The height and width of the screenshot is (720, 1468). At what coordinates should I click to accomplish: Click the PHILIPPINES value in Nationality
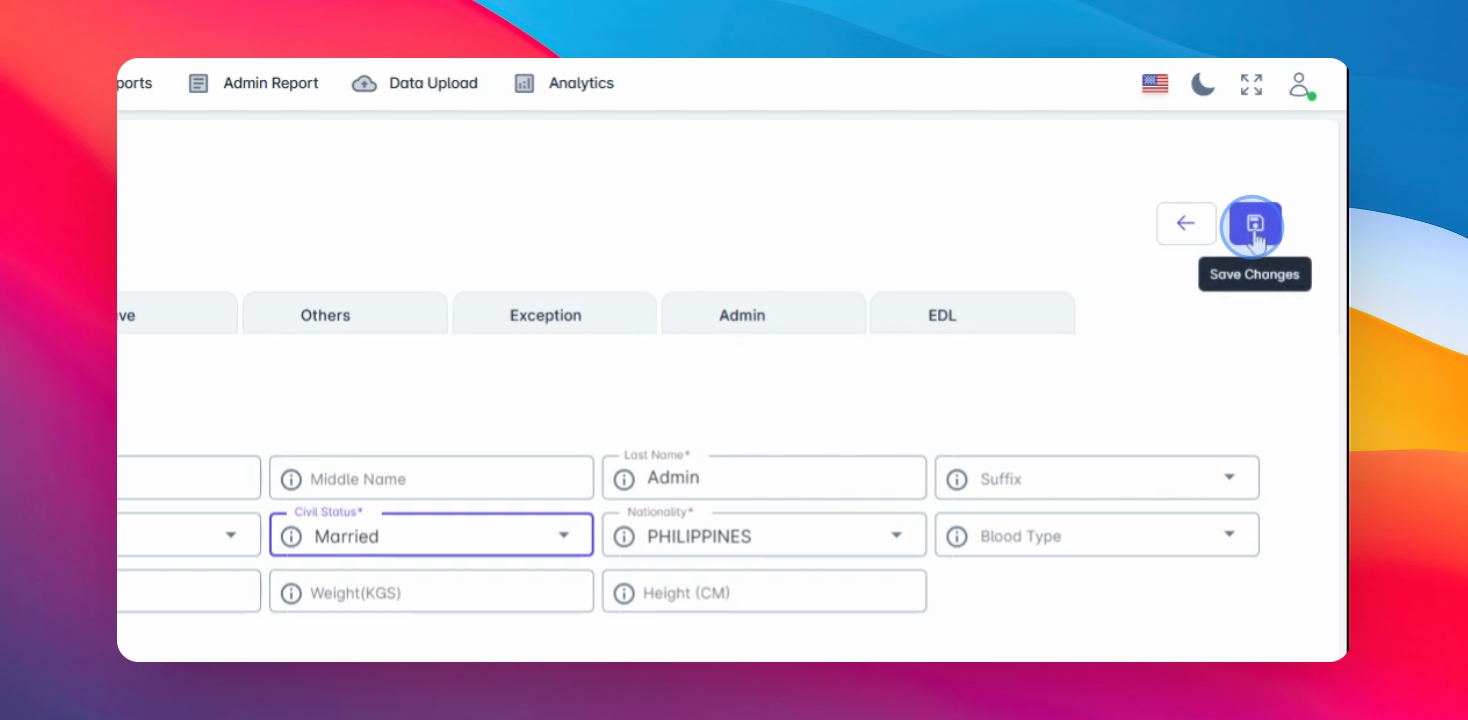point(699,537)
